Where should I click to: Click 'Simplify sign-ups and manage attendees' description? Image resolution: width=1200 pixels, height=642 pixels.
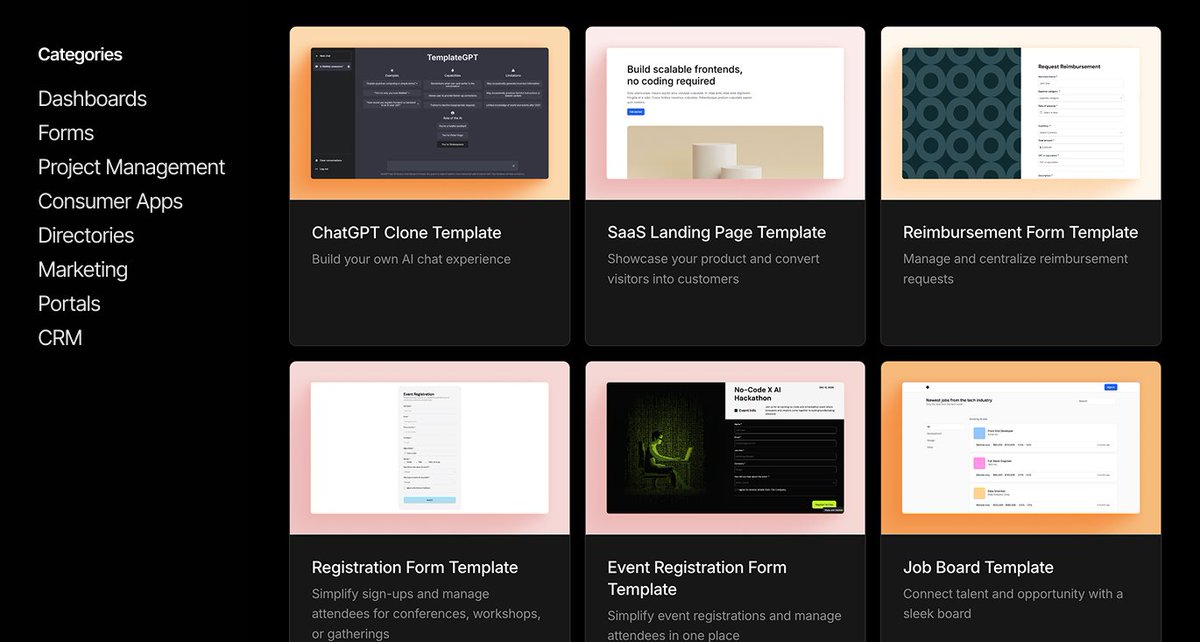(x=426, y=614)
